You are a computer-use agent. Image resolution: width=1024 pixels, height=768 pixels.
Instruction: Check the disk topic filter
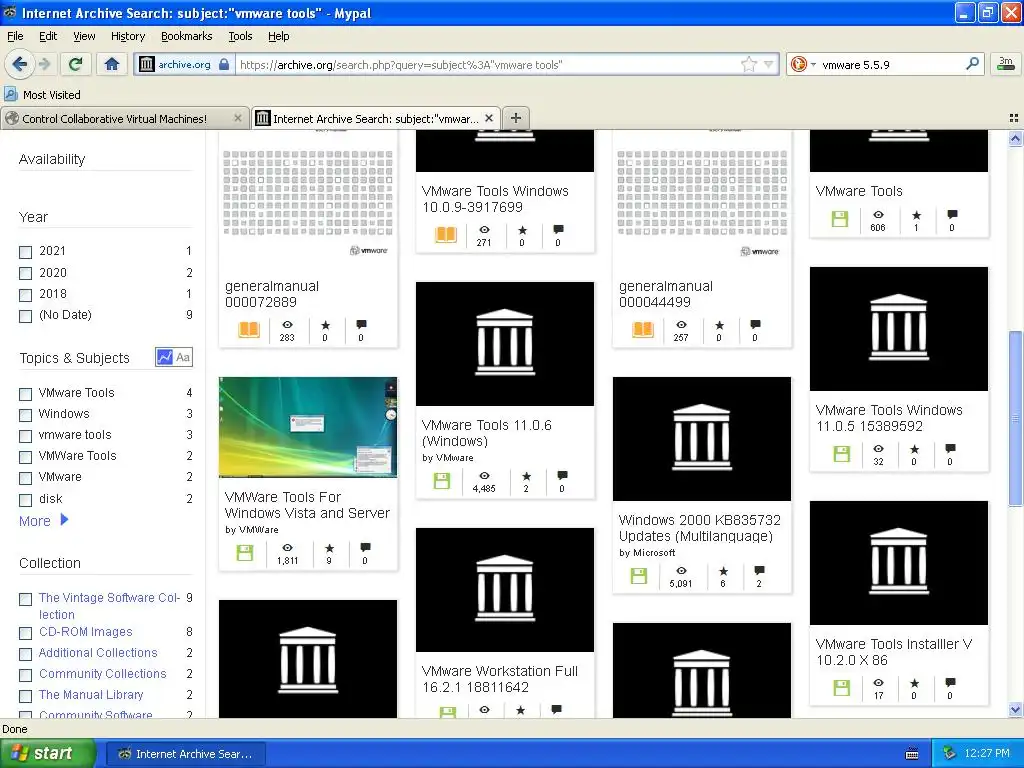[25, 500]
